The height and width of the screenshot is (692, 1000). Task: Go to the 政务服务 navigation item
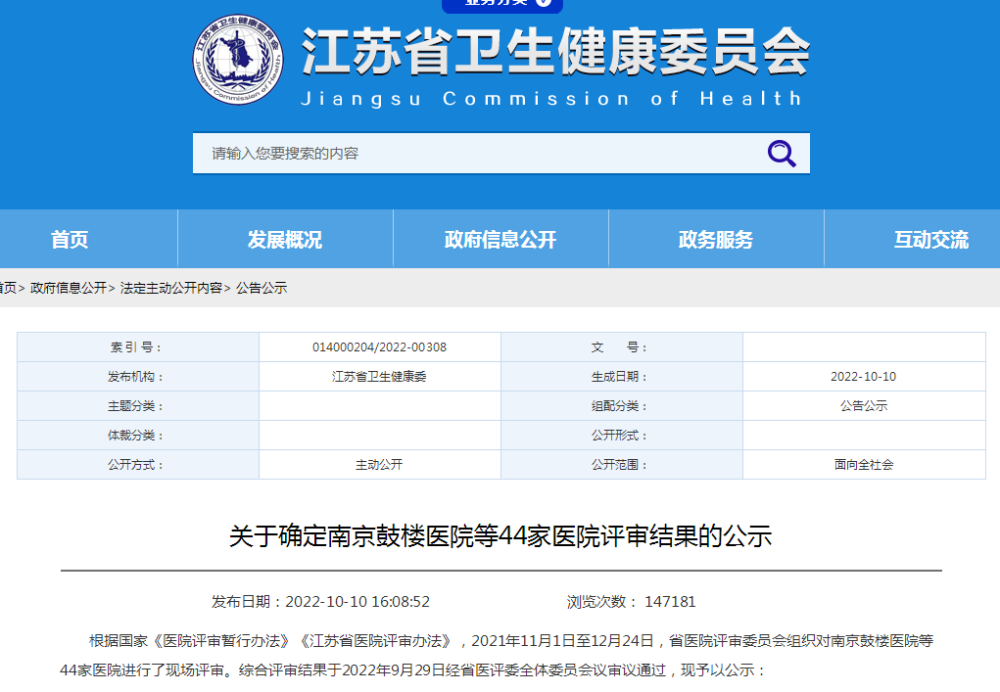[x=716, y=240]
